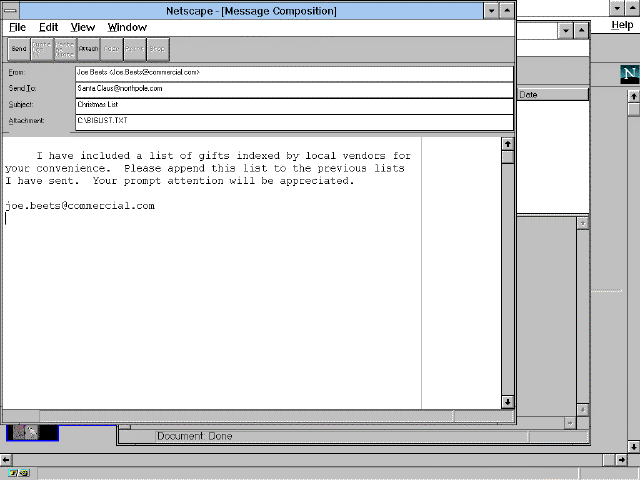The image size is (640, 480).
Task: Minimize the Message Composition window
Action: tap(491, 11)
